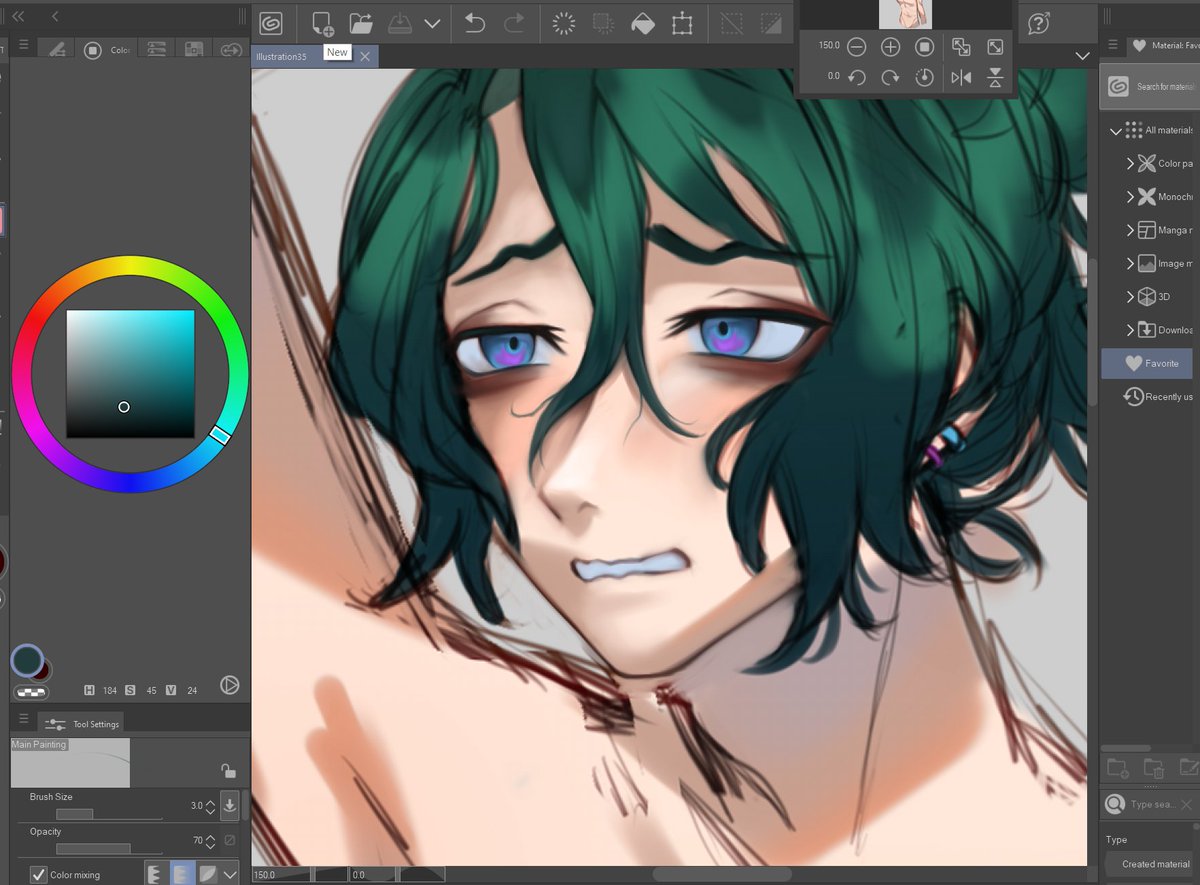Open the Tool Settings panel menu

[23, 719]
